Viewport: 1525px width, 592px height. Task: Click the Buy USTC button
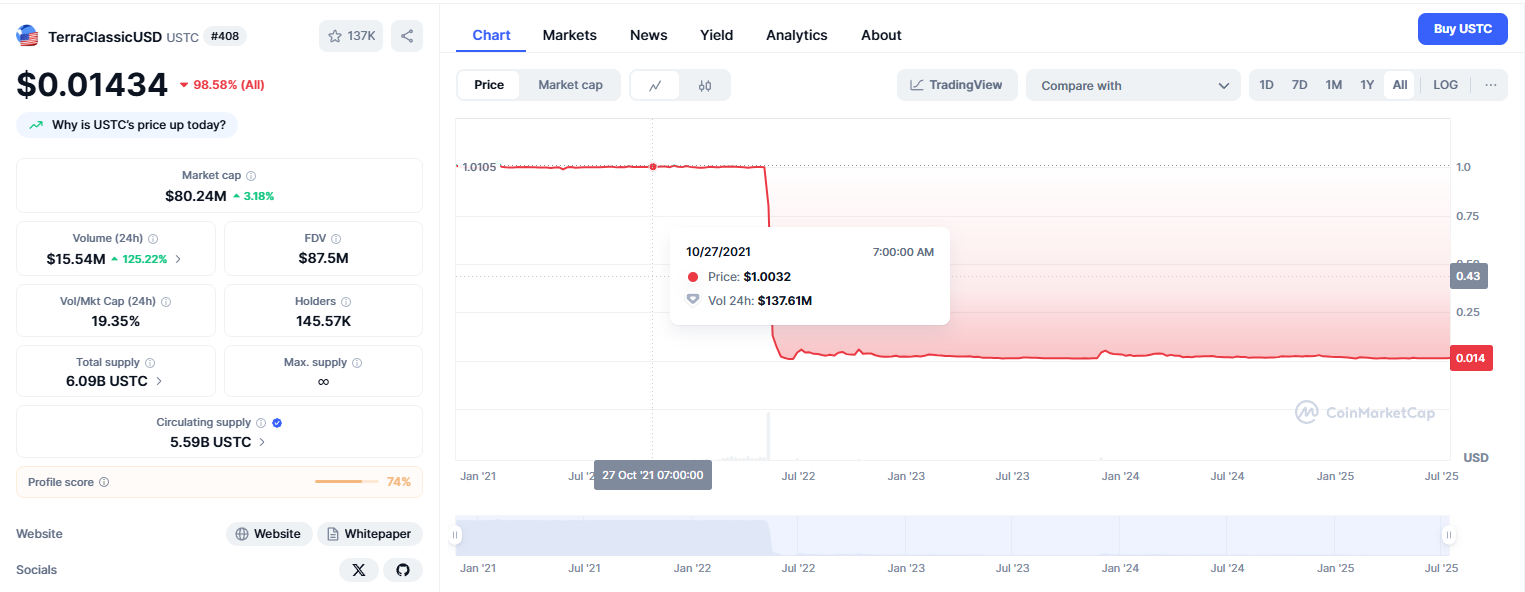(1462, 29)
